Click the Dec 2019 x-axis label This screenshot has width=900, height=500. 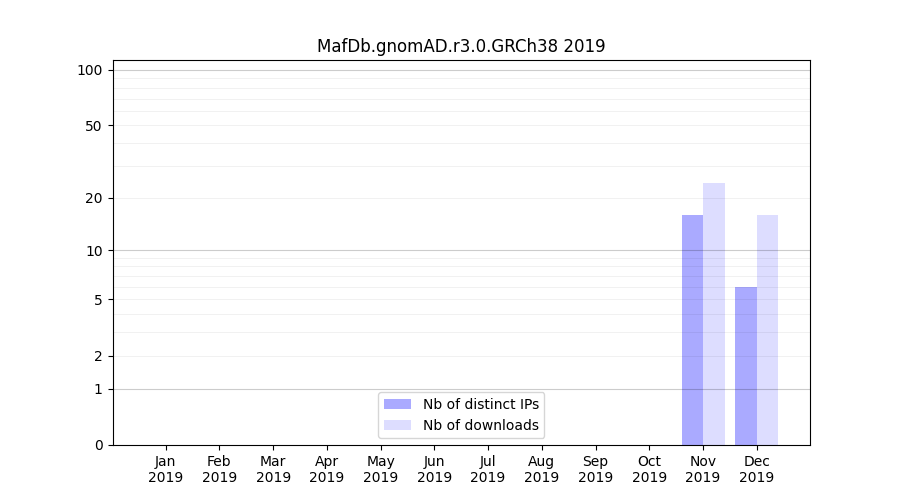(756, 469)
